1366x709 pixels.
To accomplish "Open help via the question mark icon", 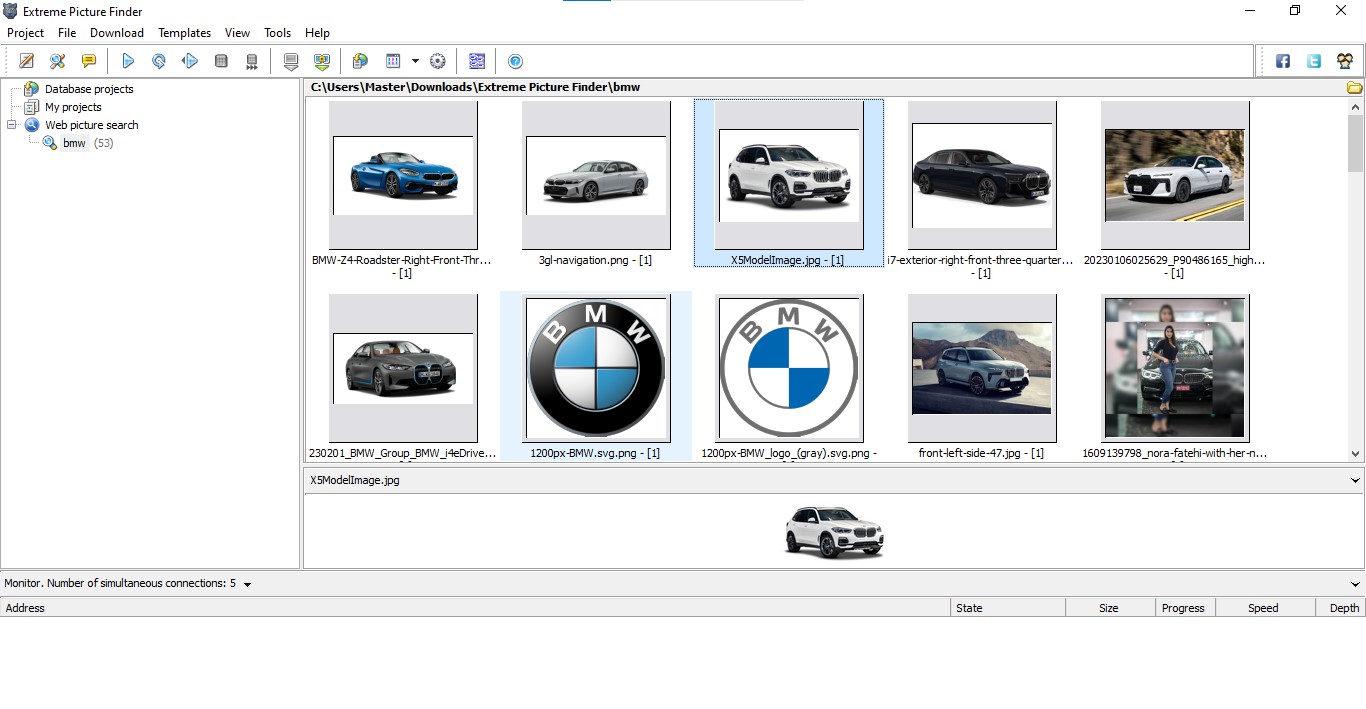I will (515, 61).
